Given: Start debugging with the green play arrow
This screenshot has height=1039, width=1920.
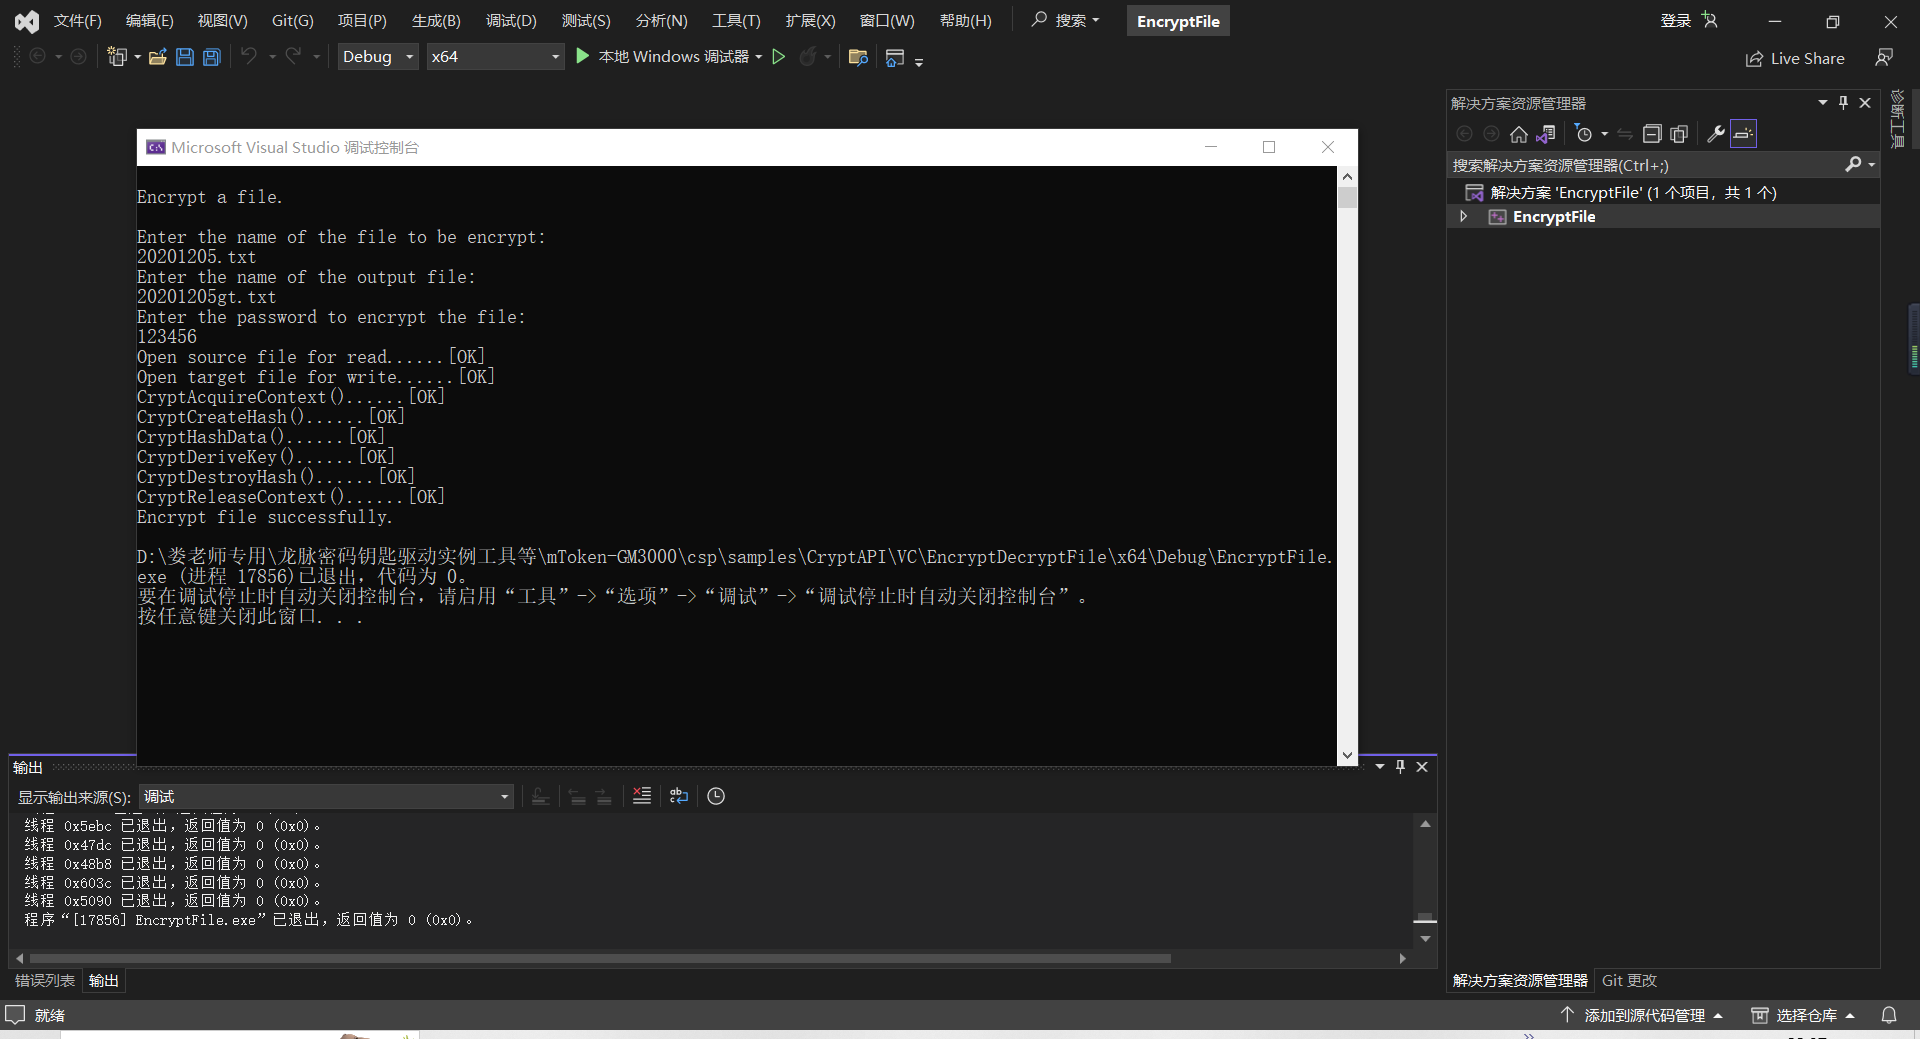Looking at the screenshot, I should coord(582,56).
